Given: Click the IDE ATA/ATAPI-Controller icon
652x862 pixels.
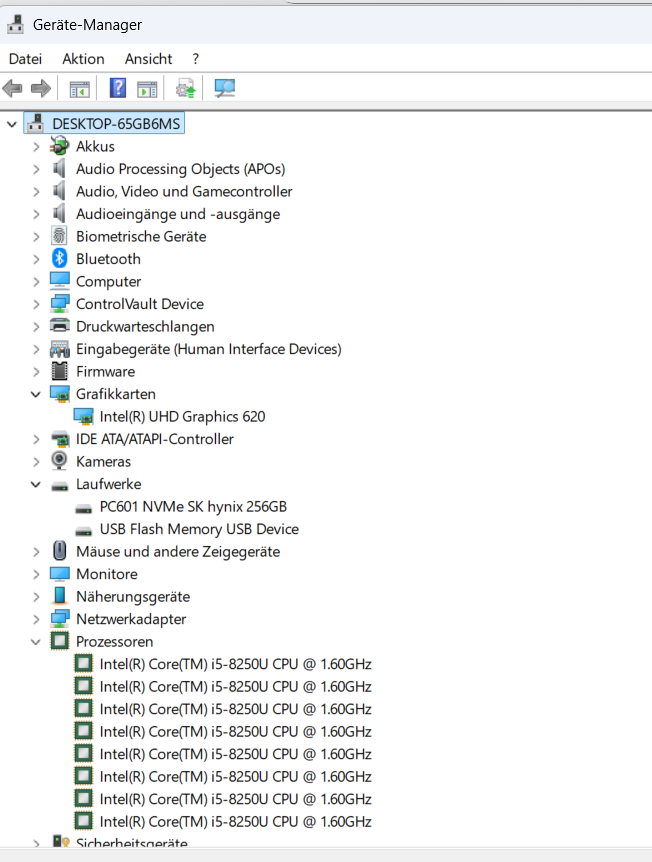Looking at the screenshot, I should pyautogui.click(x=59, y=439).
